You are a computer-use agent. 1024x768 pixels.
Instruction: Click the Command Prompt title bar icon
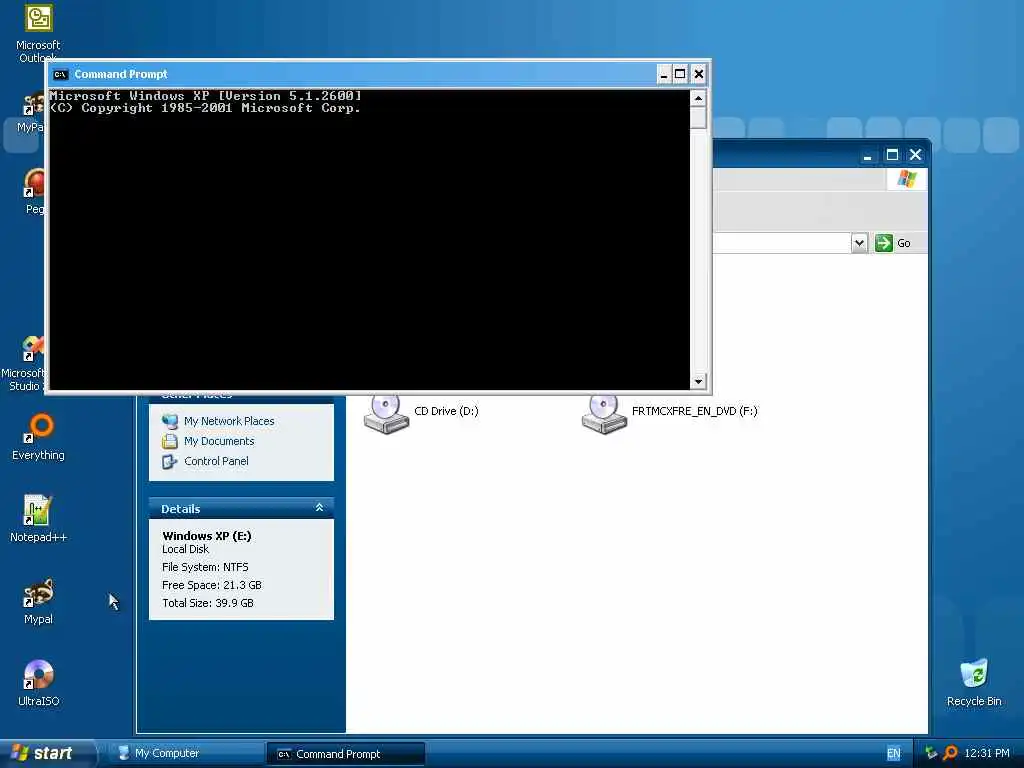click(61, 74)
